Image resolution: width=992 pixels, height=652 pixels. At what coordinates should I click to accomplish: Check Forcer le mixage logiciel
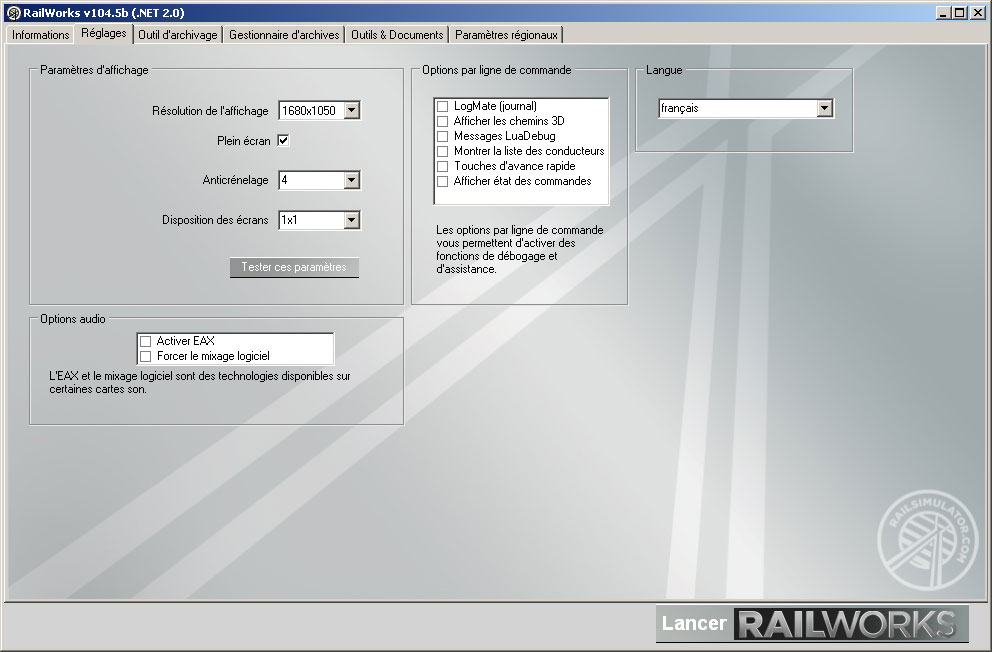(x=146, y=357)
